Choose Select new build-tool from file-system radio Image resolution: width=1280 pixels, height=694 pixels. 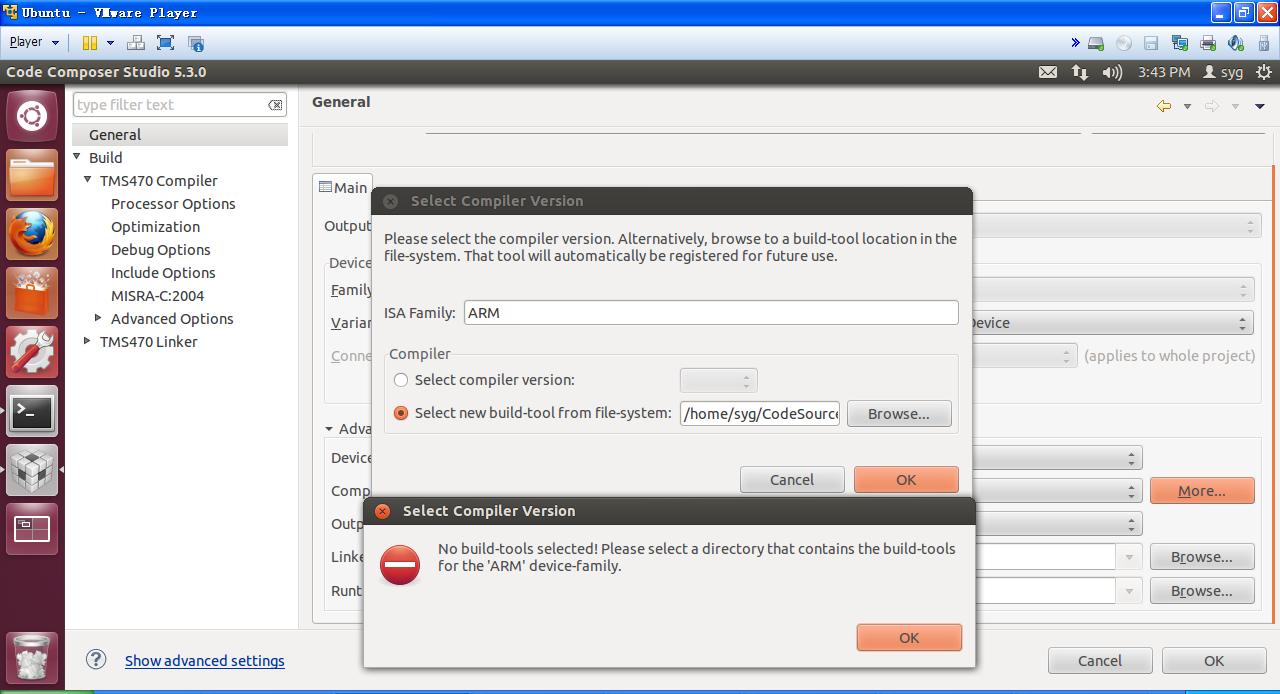(401, 413)
